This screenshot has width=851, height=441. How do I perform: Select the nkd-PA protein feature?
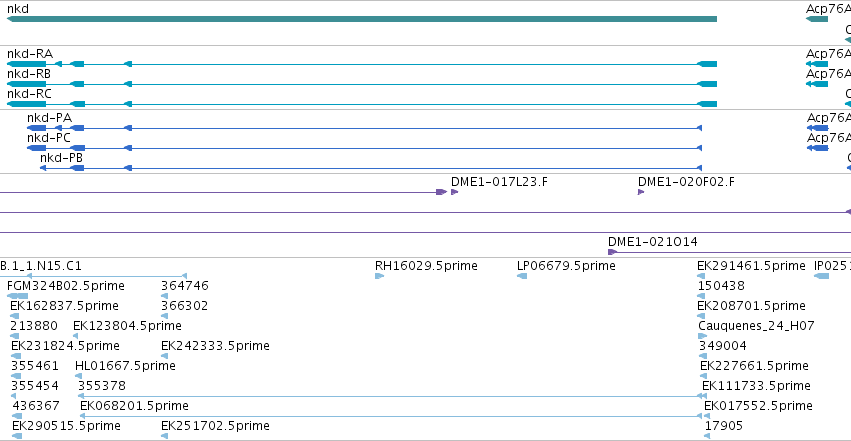(364, 128)
